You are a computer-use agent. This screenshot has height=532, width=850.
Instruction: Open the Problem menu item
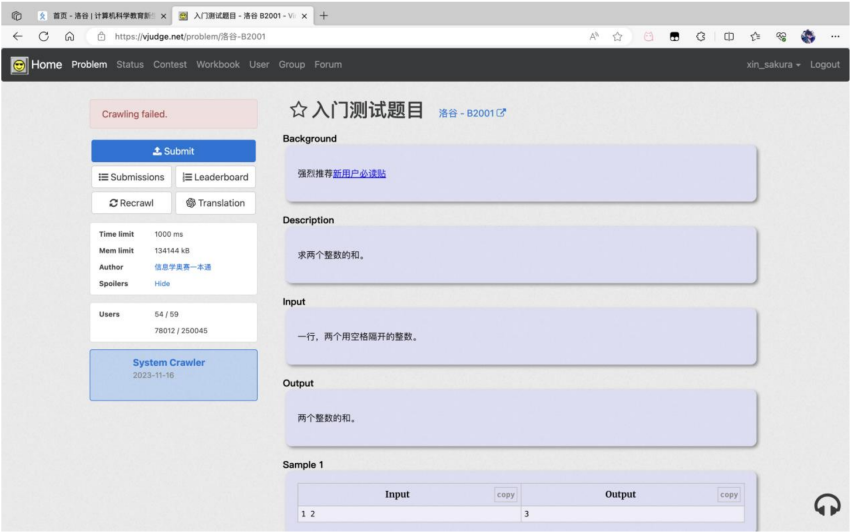coord(89,65)
